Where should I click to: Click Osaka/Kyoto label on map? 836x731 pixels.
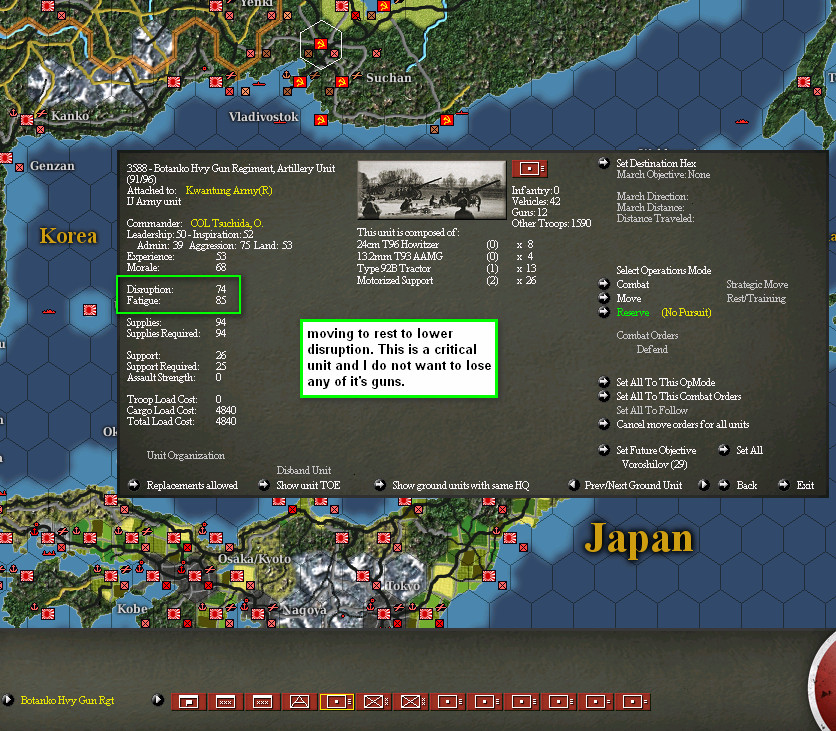[x=254, y=558]
